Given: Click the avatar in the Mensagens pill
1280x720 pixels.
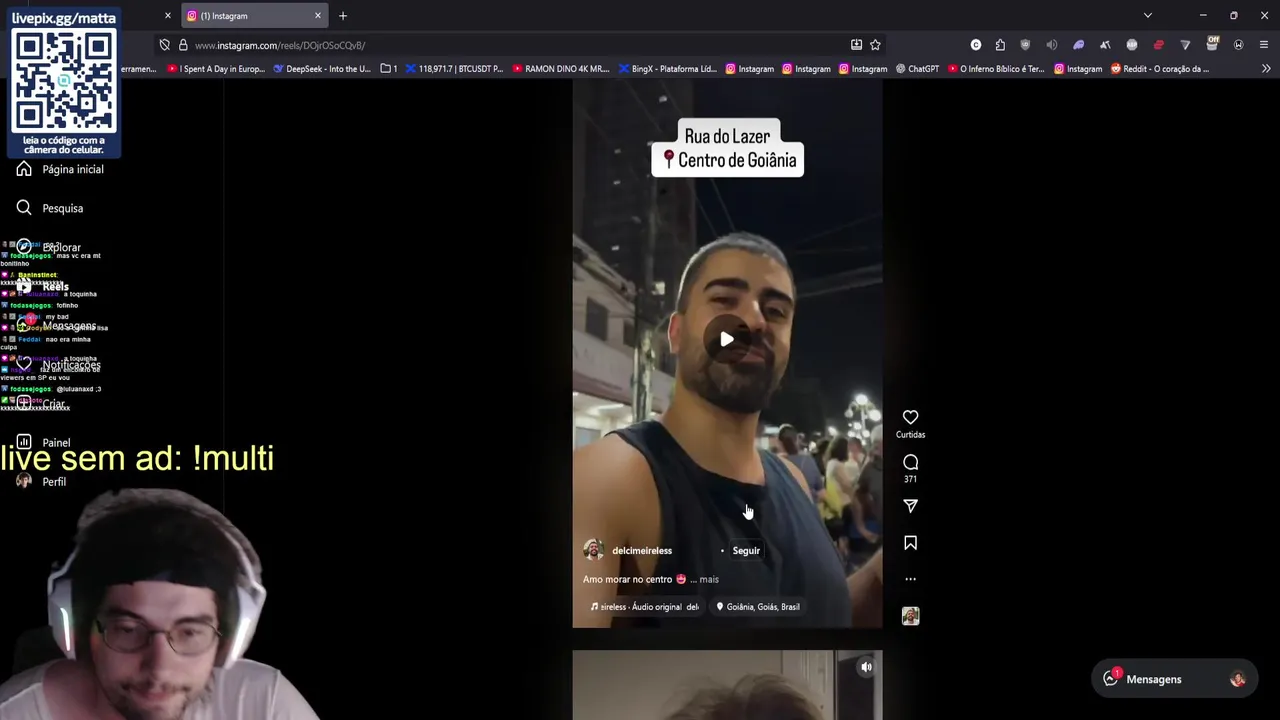Looking at the screenshot, I should pyautogui.click(x=1237, y=679).
